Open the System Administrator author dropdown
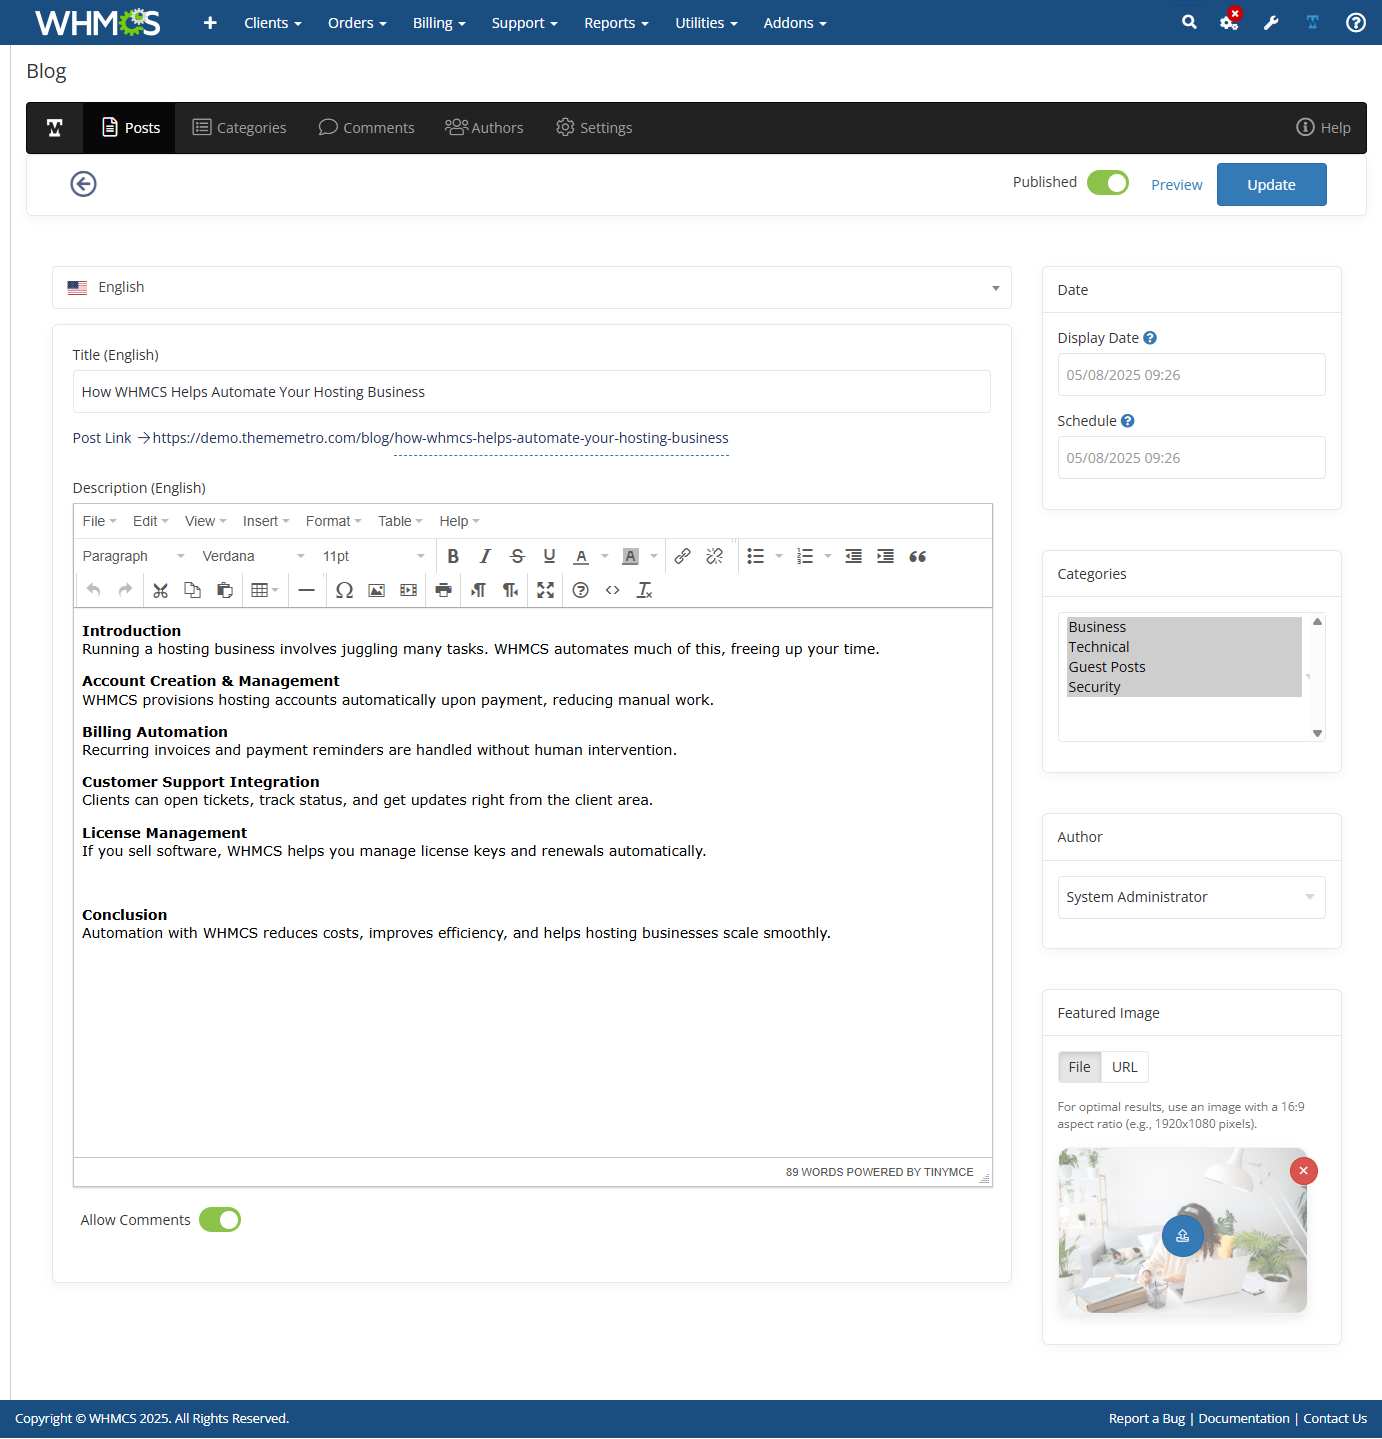Viewport: 1382px width, 1439px height. (x=1191, y=897)
